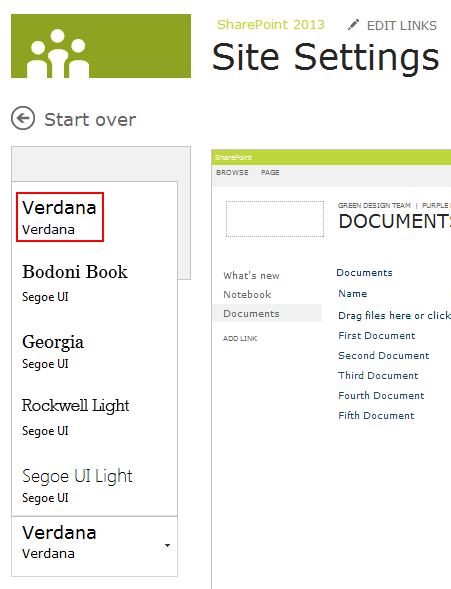
Task: Open the BROWSE tab in the preview ribbon
Action: pos(232,172)
